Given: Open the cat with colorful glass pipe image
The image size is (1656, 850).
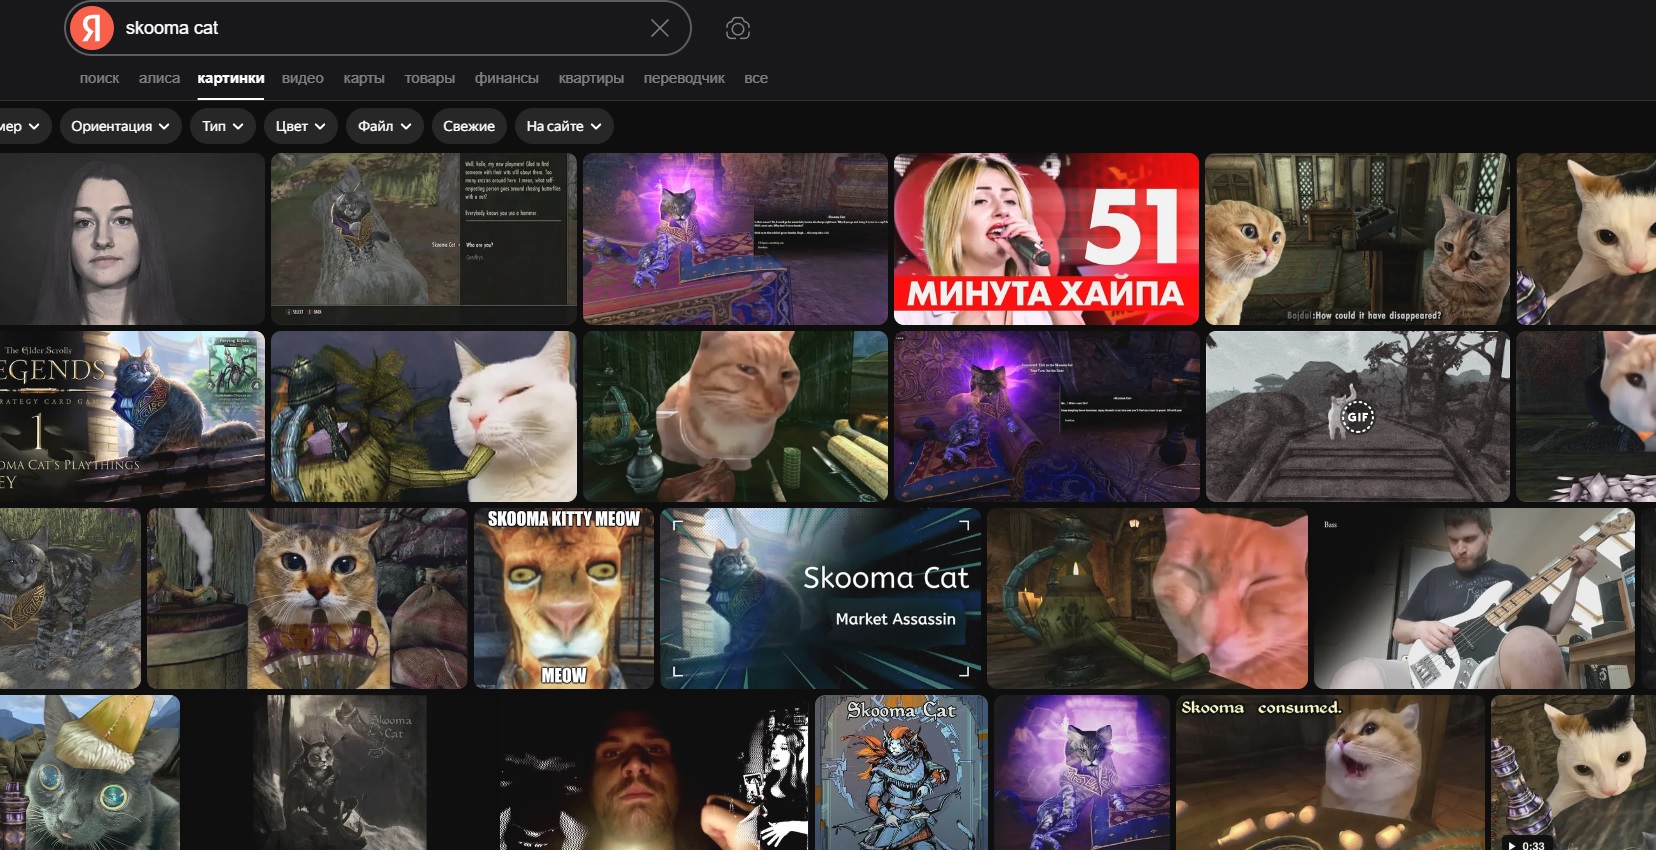Looking at the screenshot, I should tap(307, 598).
